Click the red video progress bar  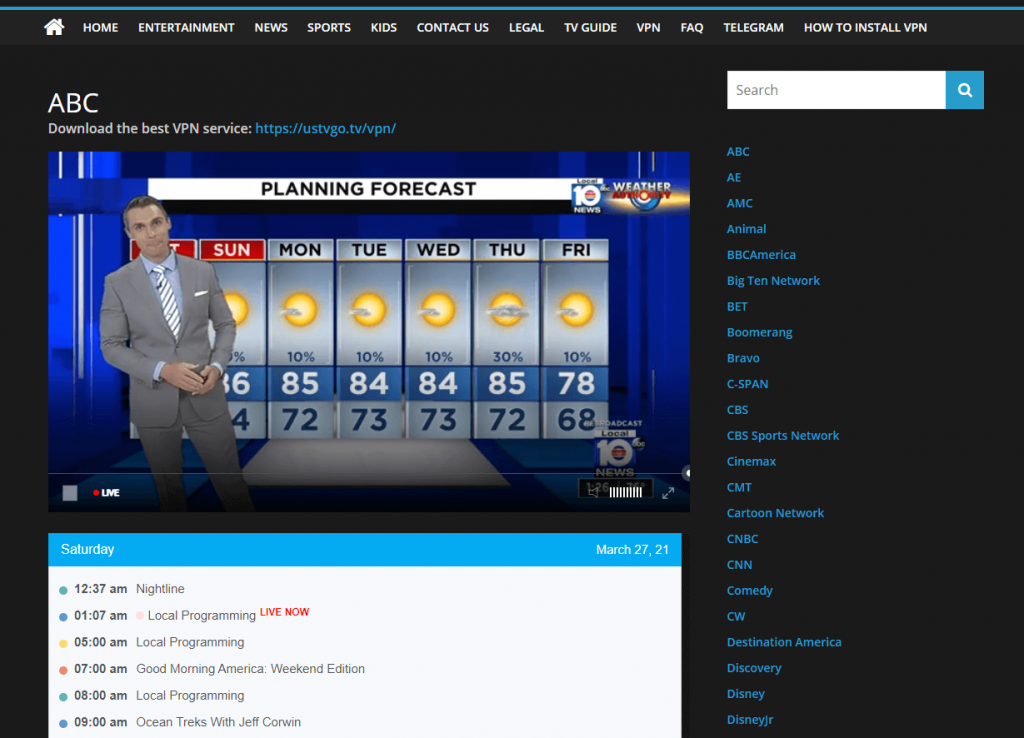369,473
